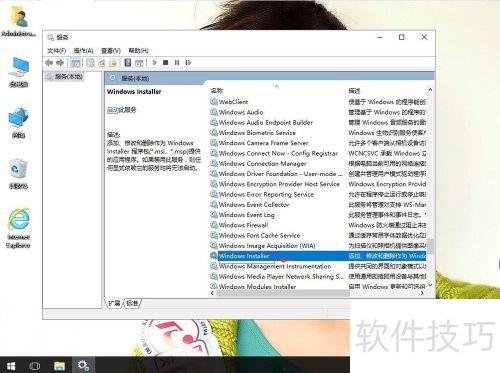Screen dimensions: 500x373
Task: Open Help via blue book toolbar icon
Action: tap(127, 63)
